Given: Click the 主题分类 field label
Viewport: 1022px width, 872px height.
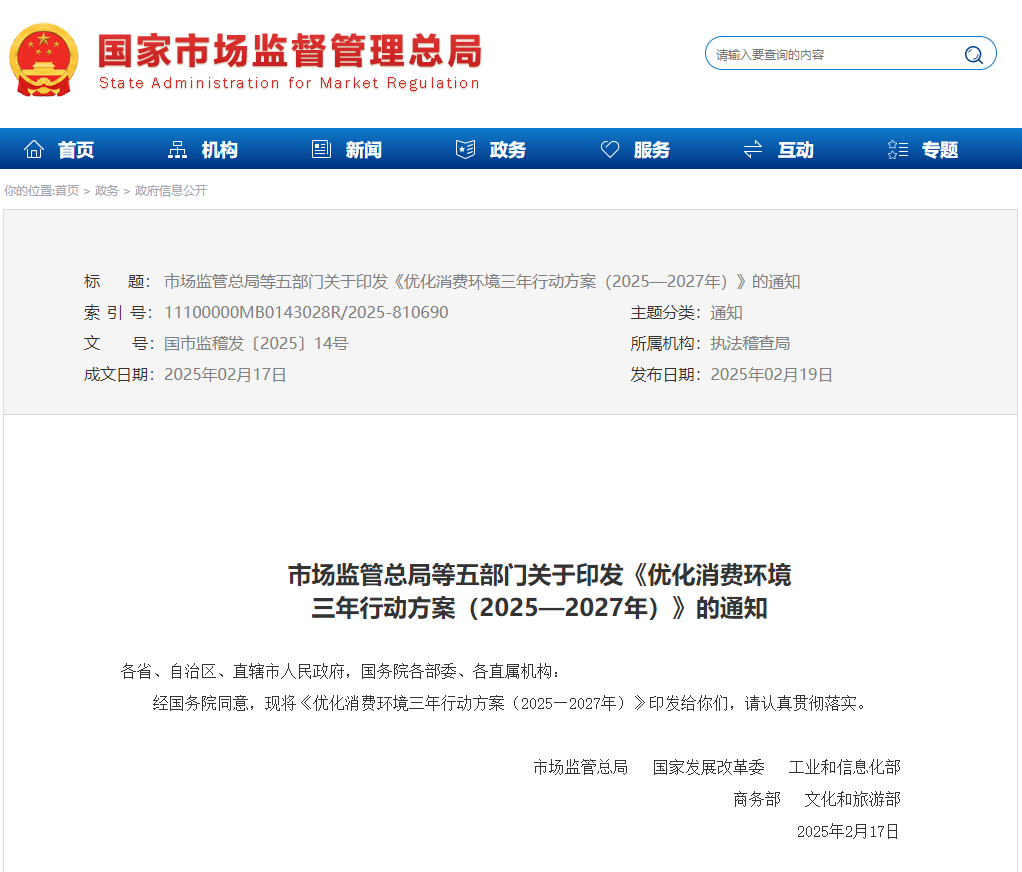Looking at the screenshot, I should click(665, 312).
